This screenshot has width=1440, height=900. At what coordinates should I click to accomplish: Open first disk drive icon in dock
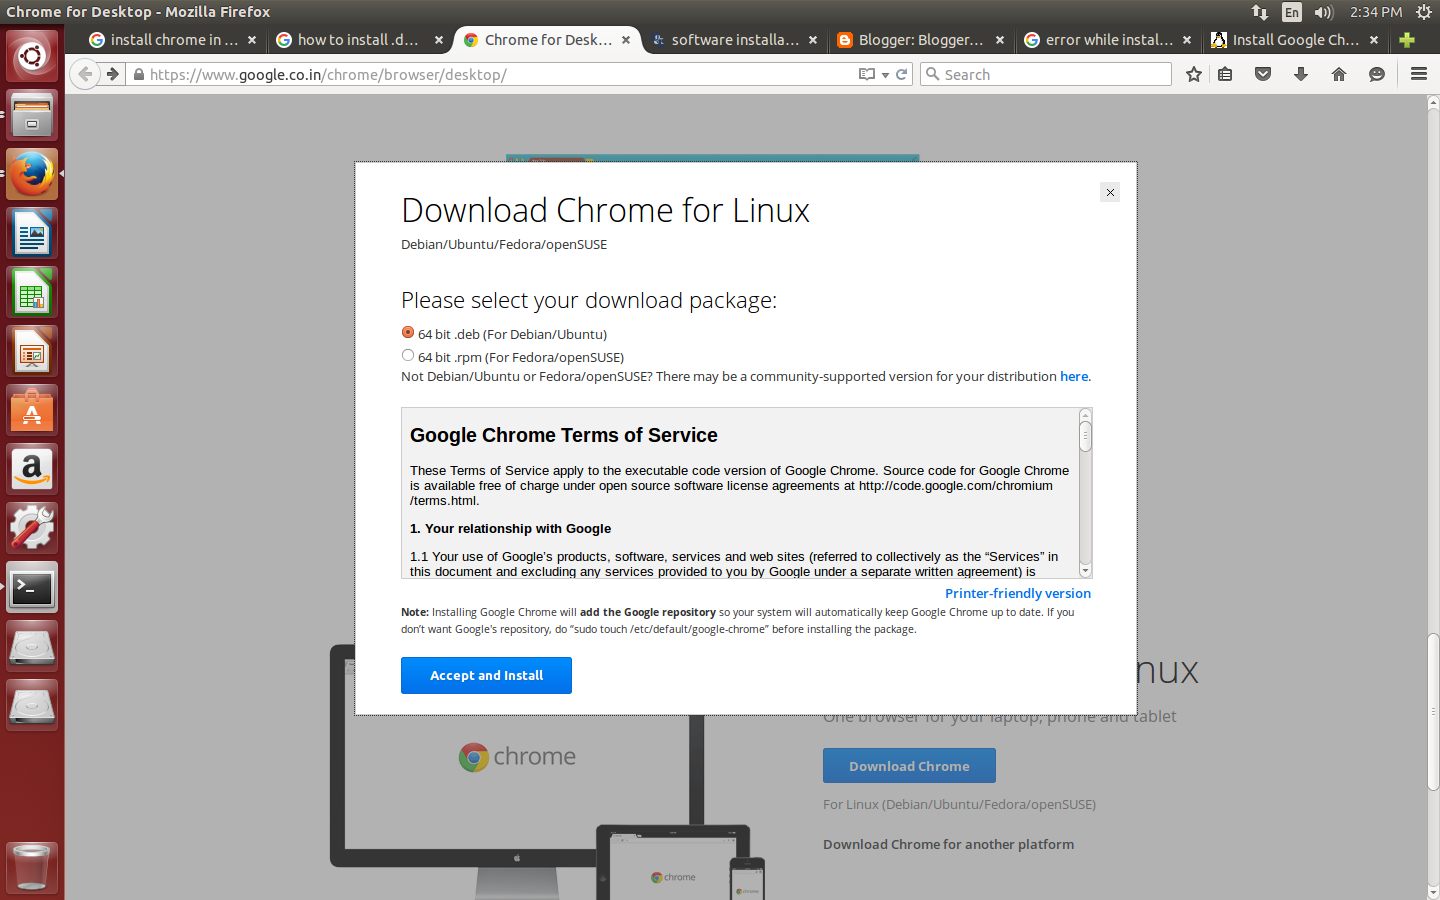pyautogui.click(x=32, y=646)
